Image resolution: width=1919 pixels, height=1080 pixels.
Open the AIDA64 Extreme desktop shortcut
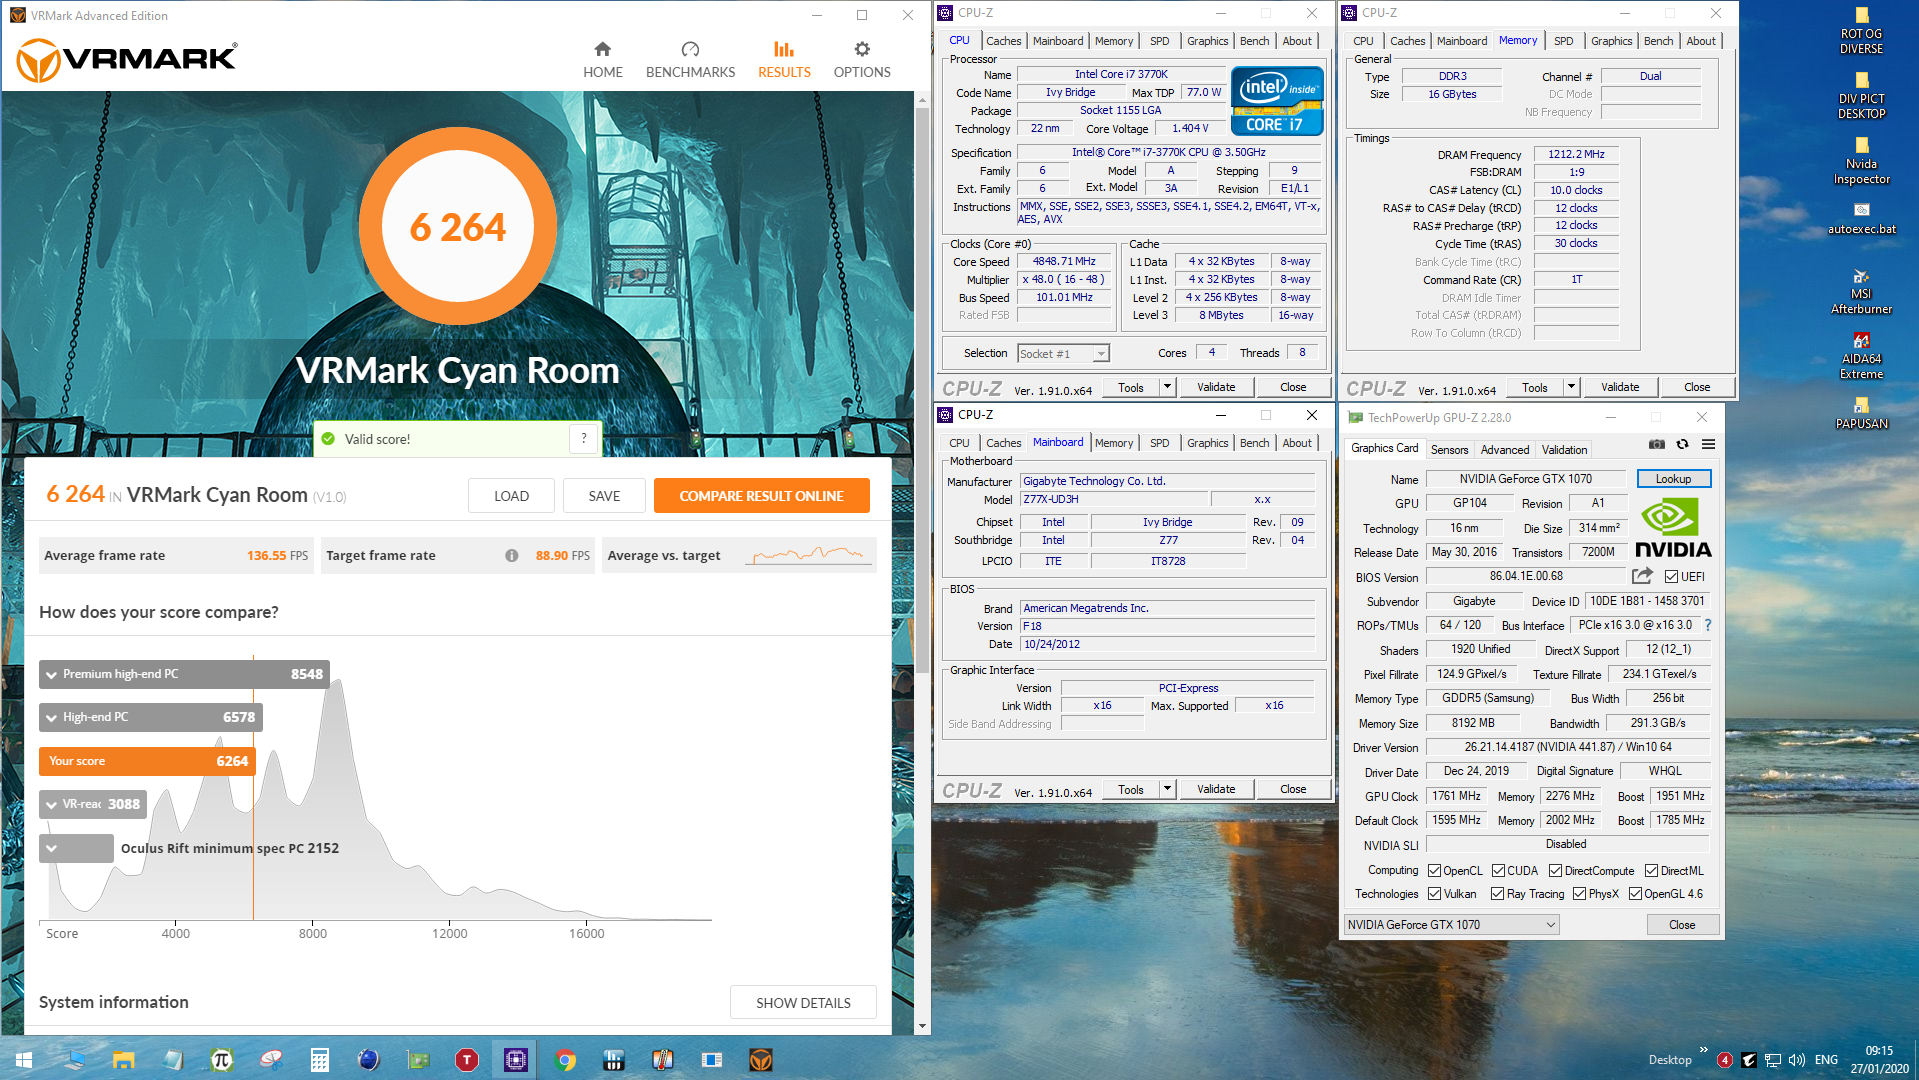[1861, 356]
